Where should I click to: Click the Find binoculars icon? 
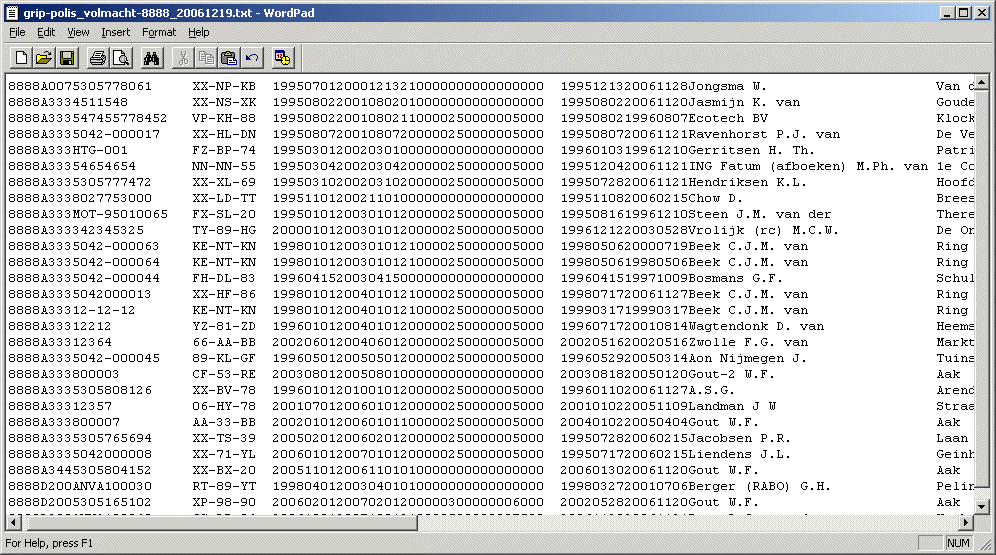pos(152,58)
